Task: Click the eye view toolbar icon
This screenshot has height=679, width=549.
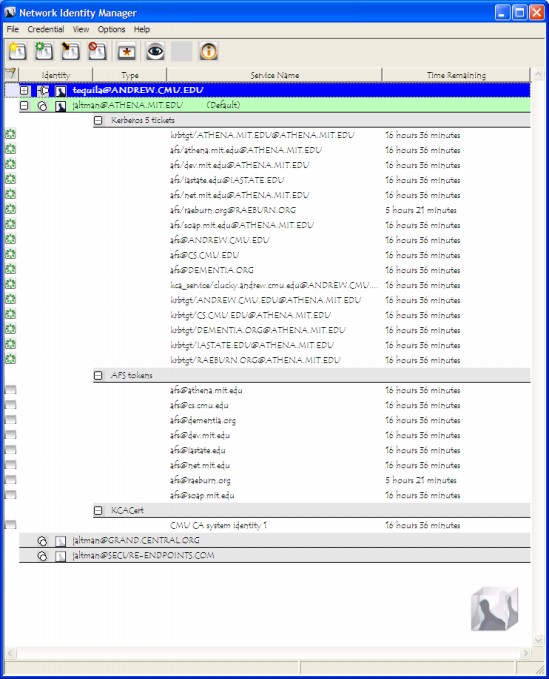Action: [155, 52]
